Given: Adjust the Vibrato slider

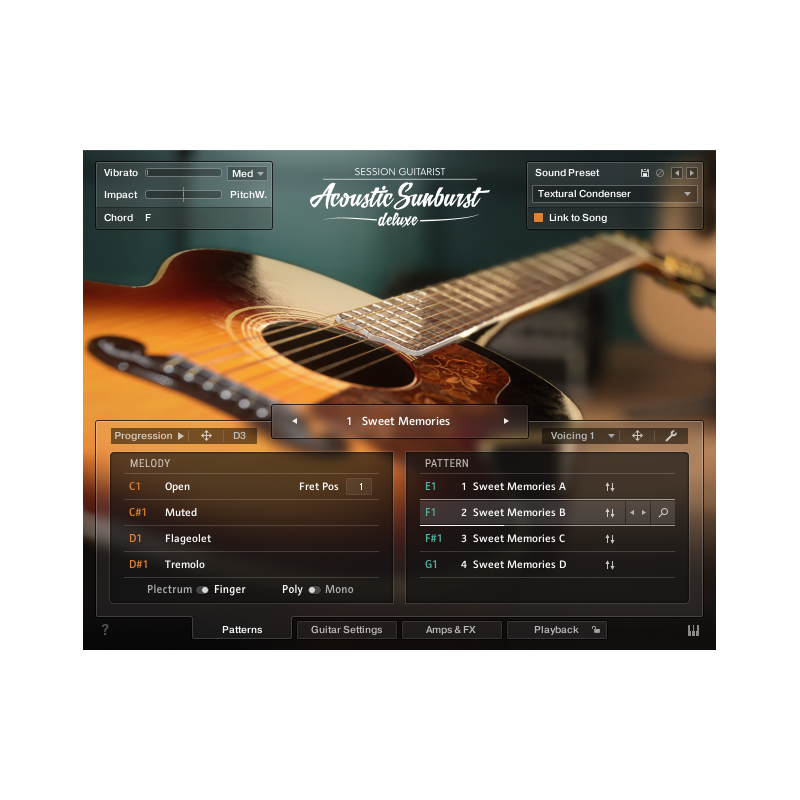Looking at the screenshot, I should pyautogui.click(x=183, y=173).
